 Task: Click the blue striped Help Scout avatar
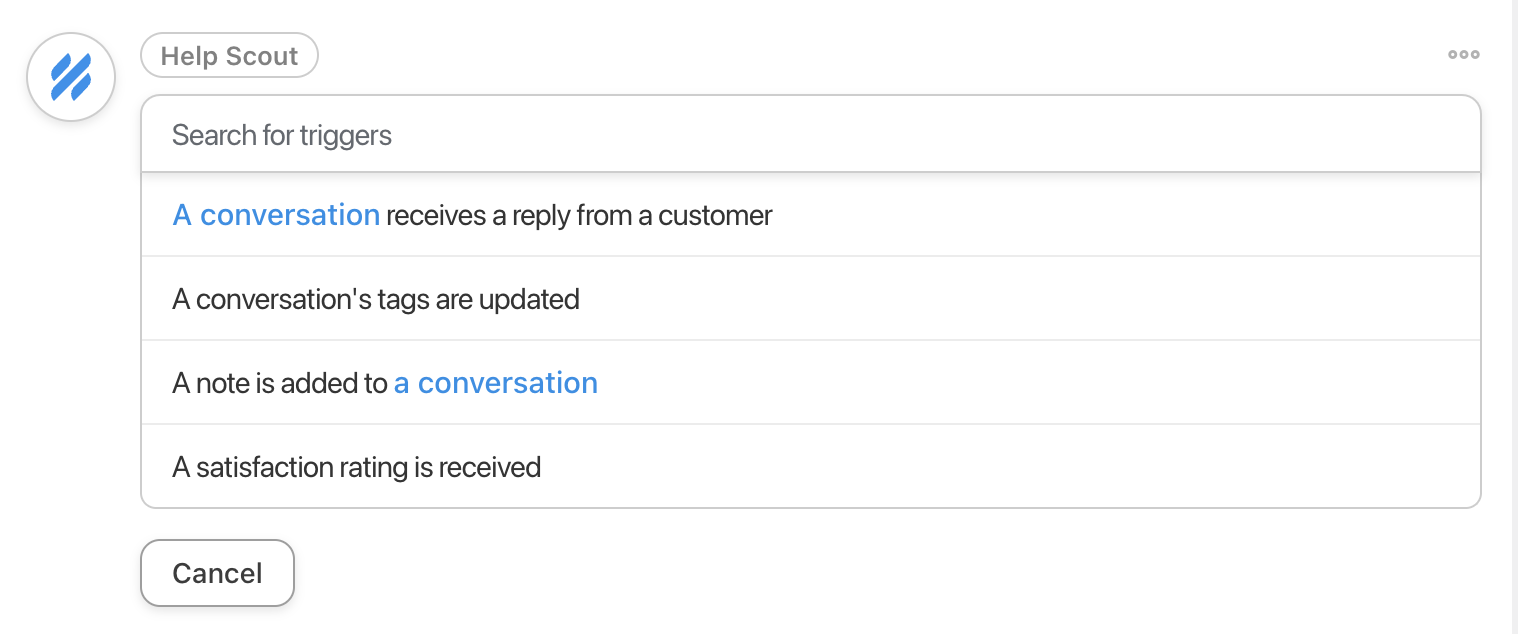coord(71,77)
